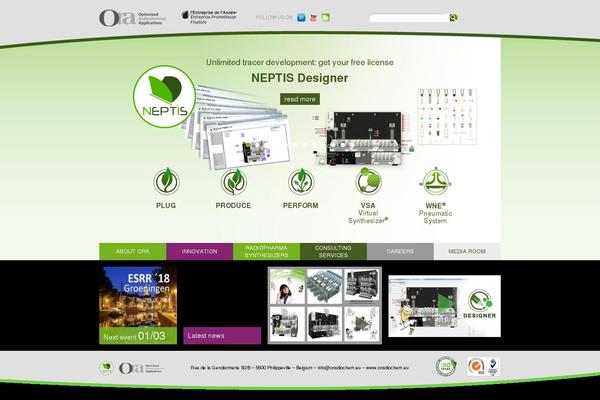Select the VSA Virtual Synthesizer icon
This screenshot has width=600, height=400.
(x=368, y=181)
